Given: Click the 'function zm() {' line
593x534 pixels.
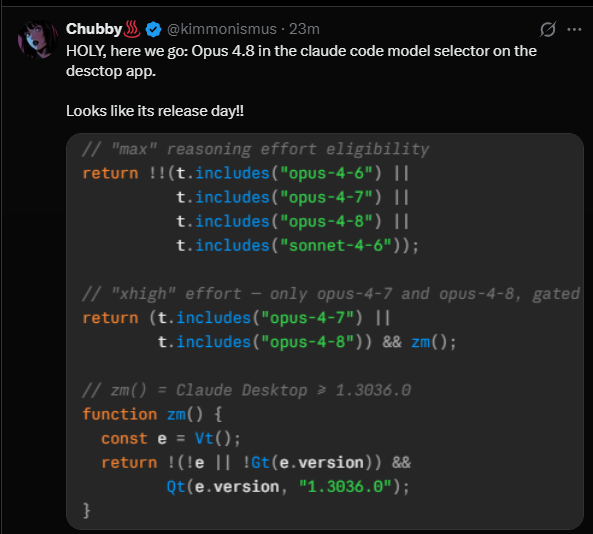Looking at the screenshot, I should tap(152, 414).
